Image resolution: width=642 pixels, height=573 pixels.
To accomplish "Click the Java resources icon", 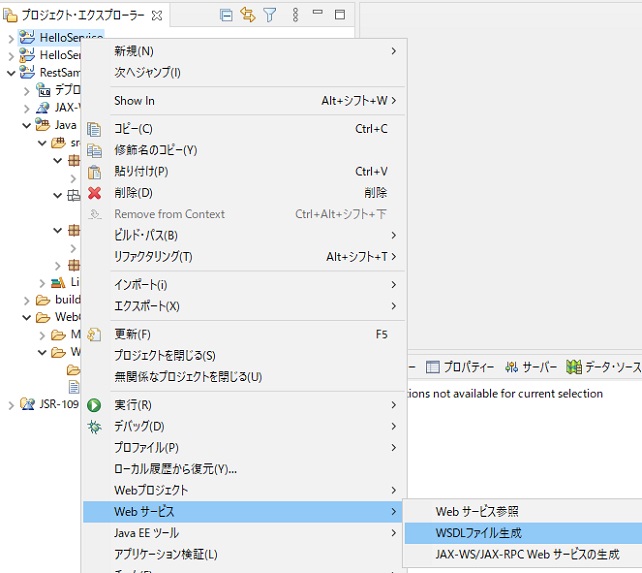I will pyautogui.click(x=43, y=125).
